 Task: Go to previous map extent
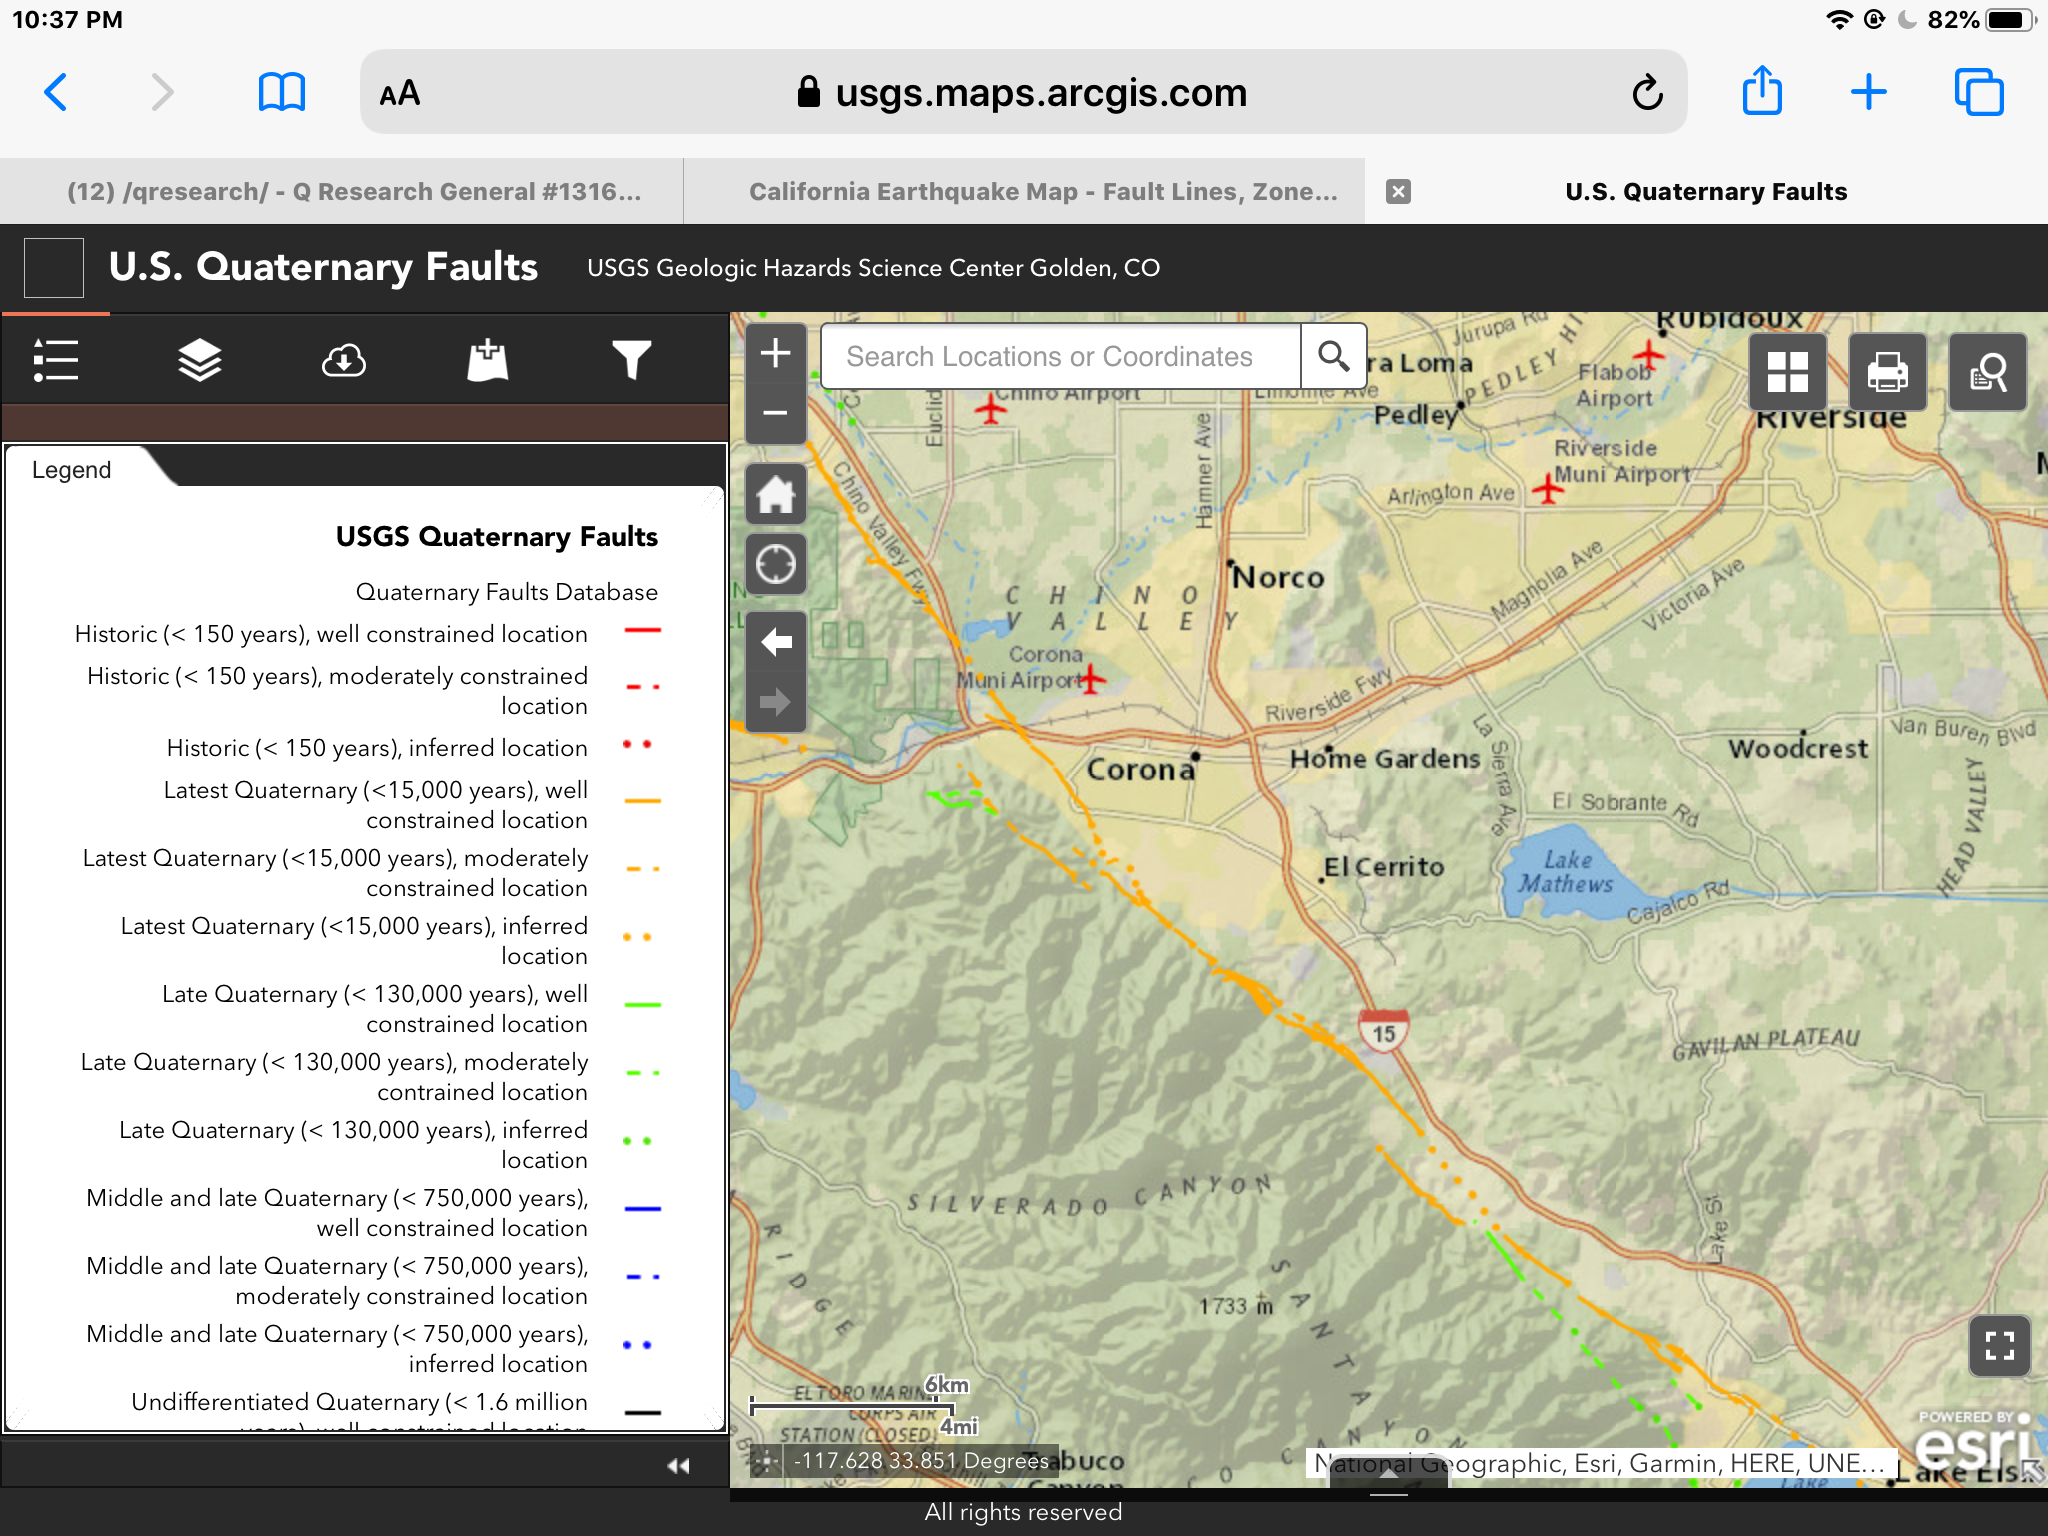776,642
